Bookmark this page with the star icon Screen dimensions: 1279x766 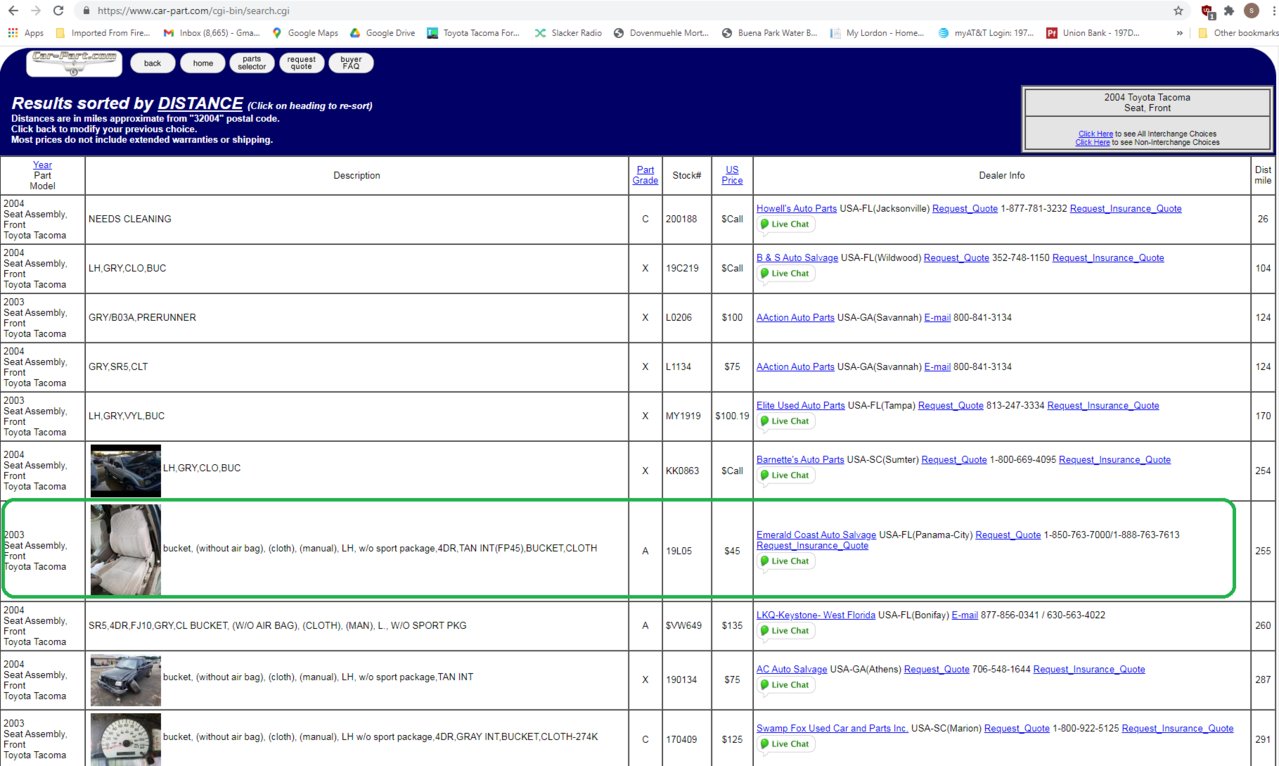coord(1179,10)
